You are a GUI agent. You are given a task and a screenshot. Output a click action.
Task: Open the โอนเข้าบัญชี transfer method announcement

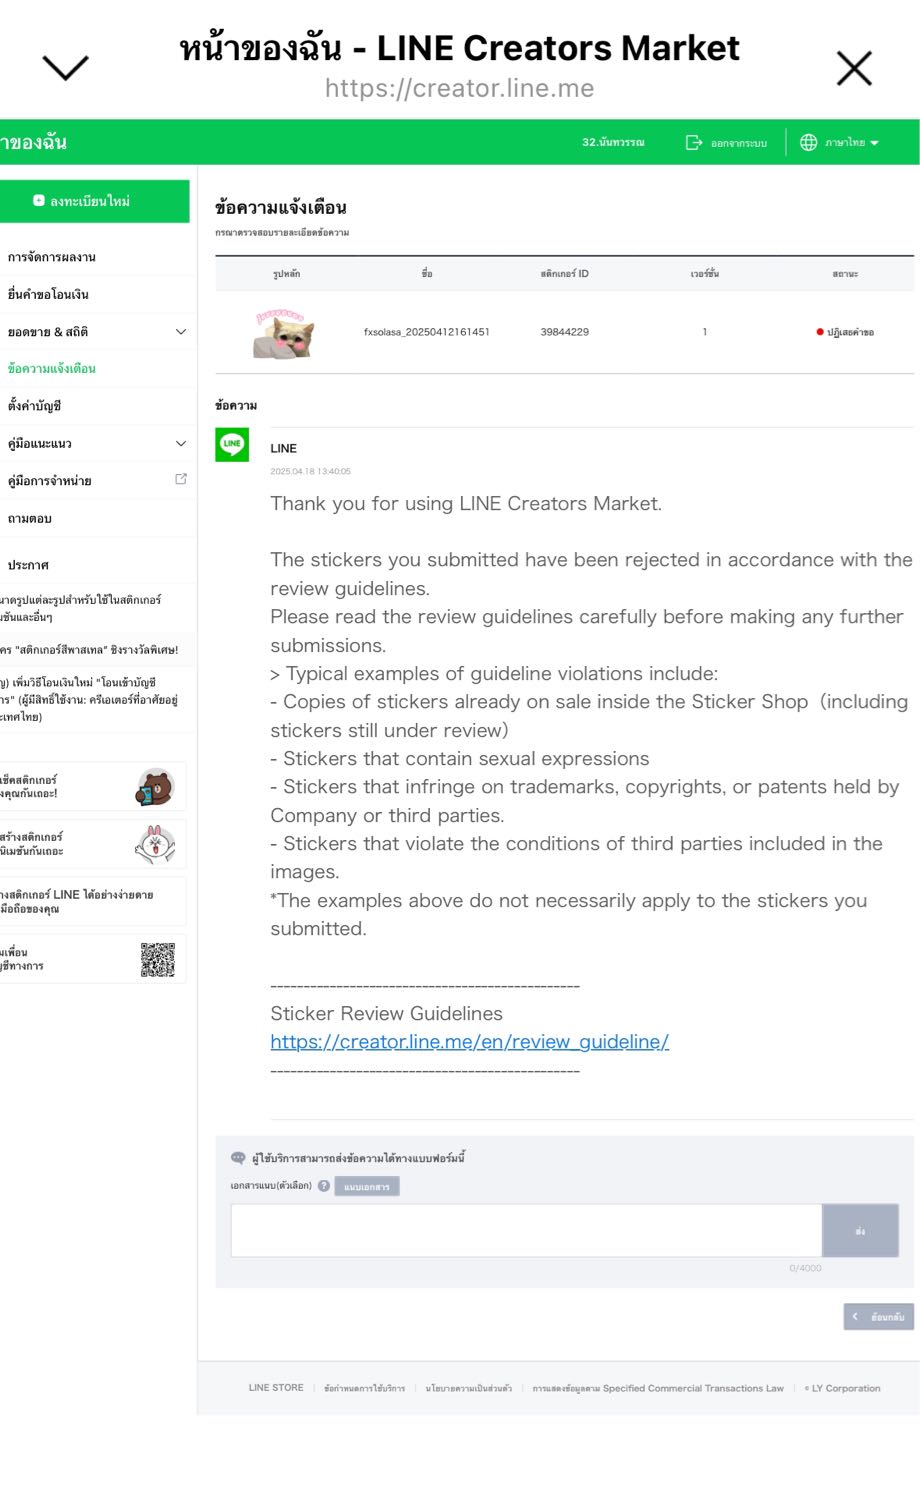[x=90, y=699]
